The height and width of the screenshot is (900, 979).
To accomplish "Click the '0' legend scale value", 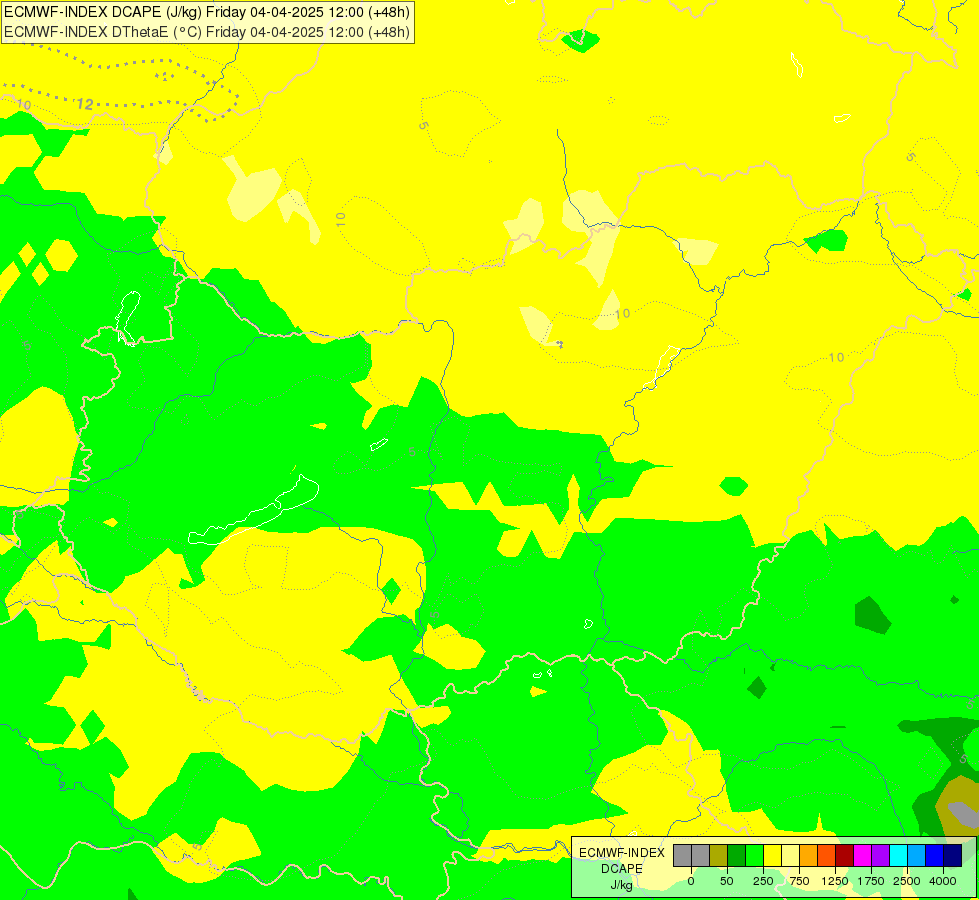I will tap(691, 881).
